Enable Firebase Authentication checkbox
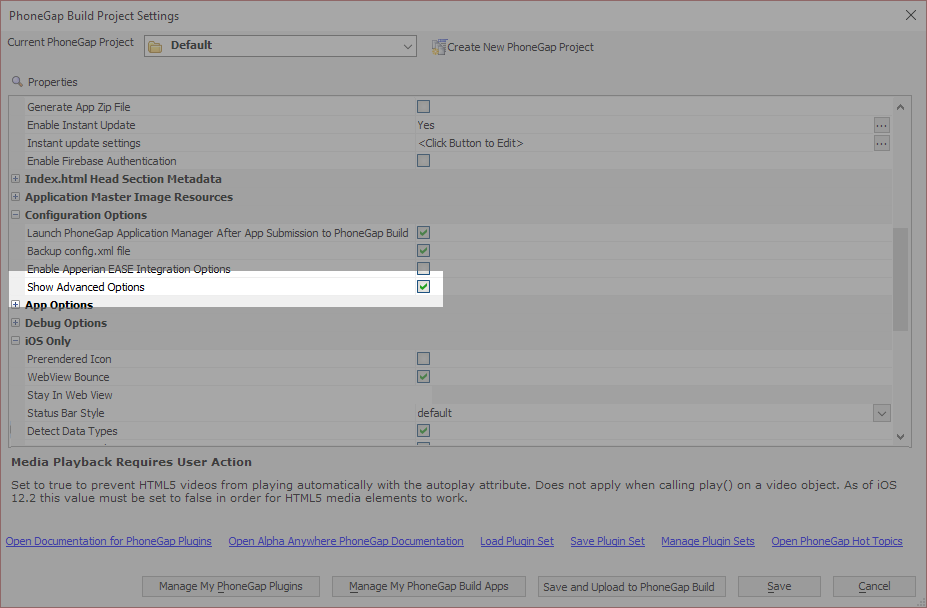This screenshot has width=927, height=608. pos(423,161)
